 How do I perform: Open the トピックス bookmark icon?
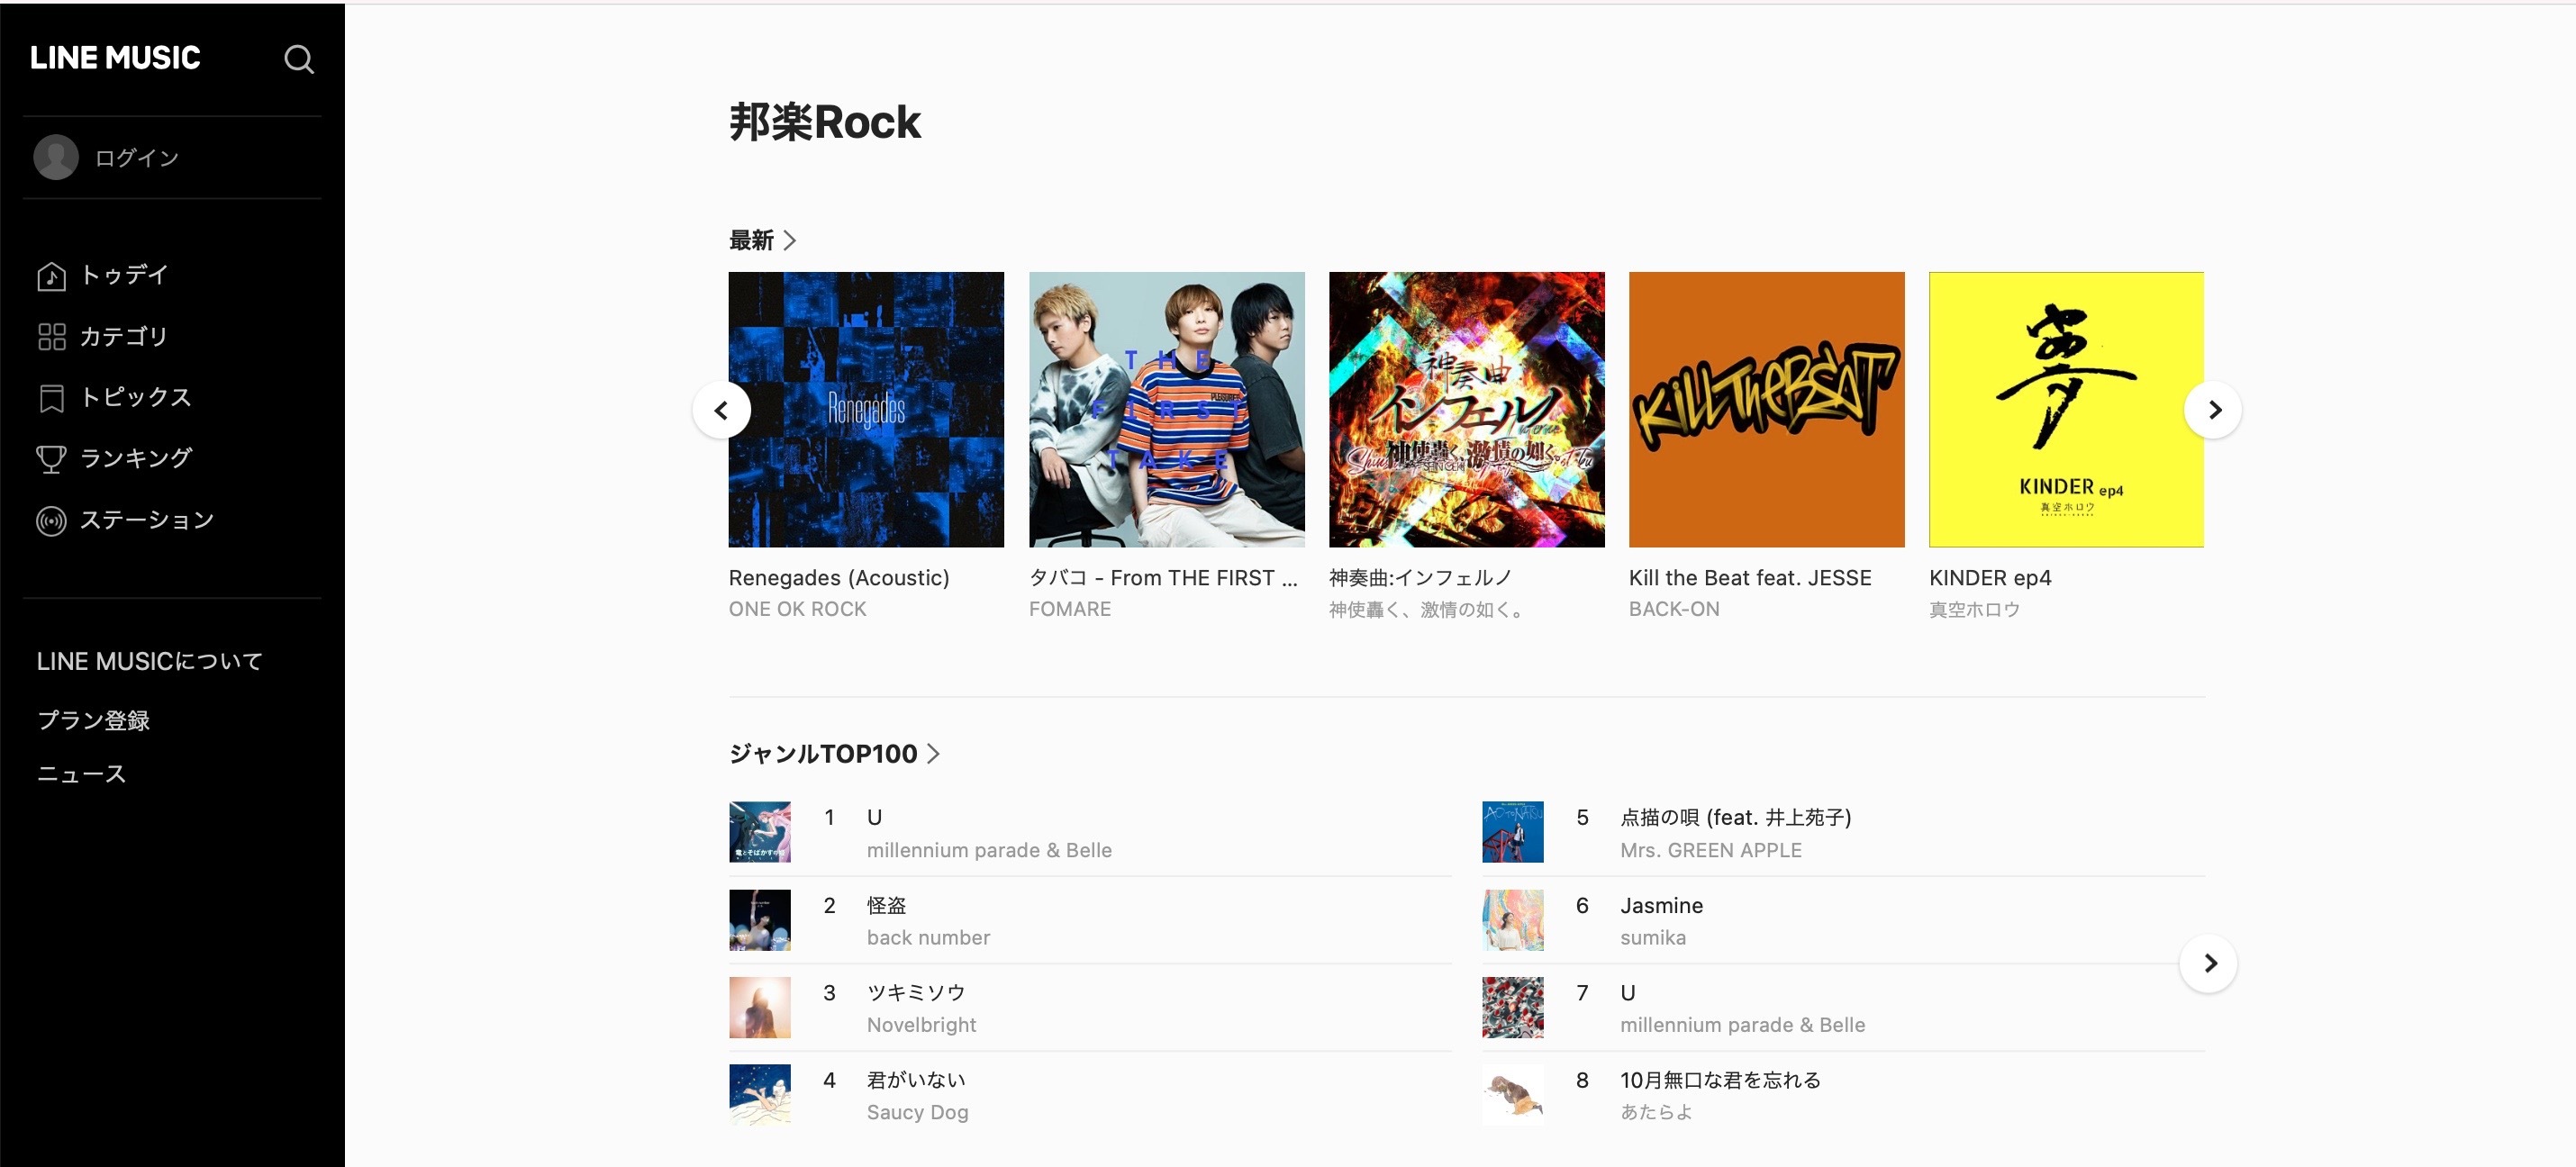(x=51, y=398)
